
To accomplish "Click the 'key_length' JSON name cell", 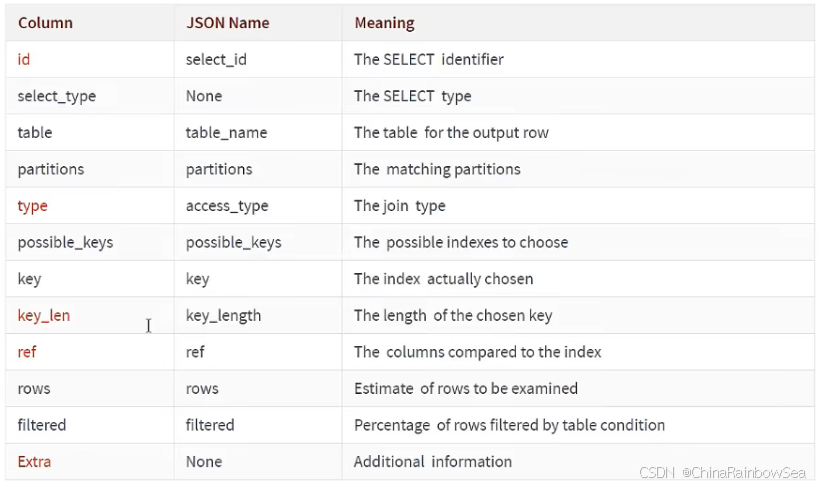I will coord(223,316).
